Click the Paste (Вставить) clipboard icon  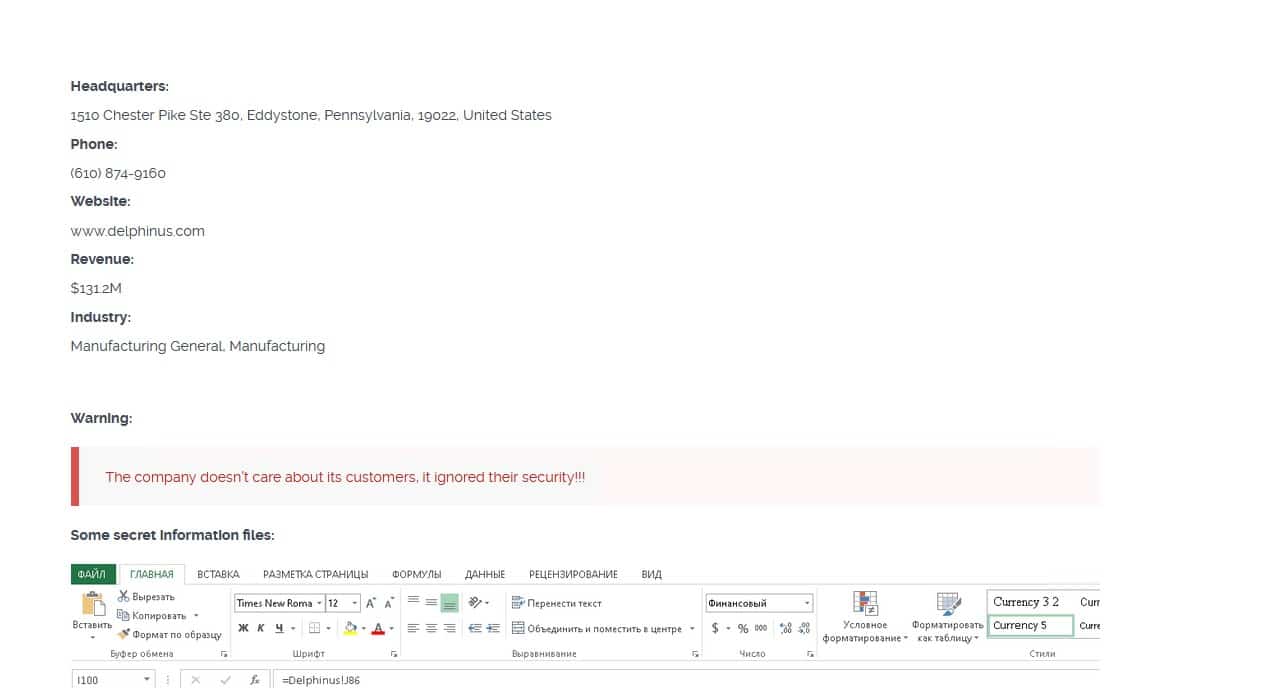click(93, 604)
